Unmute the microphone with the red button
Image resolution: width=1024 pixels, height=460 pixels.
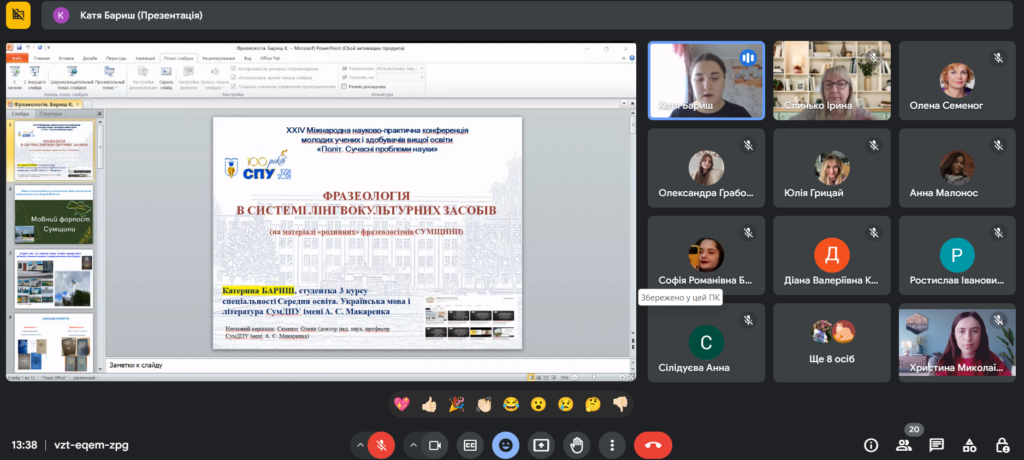pyautogui.click(x=380, y=444)
